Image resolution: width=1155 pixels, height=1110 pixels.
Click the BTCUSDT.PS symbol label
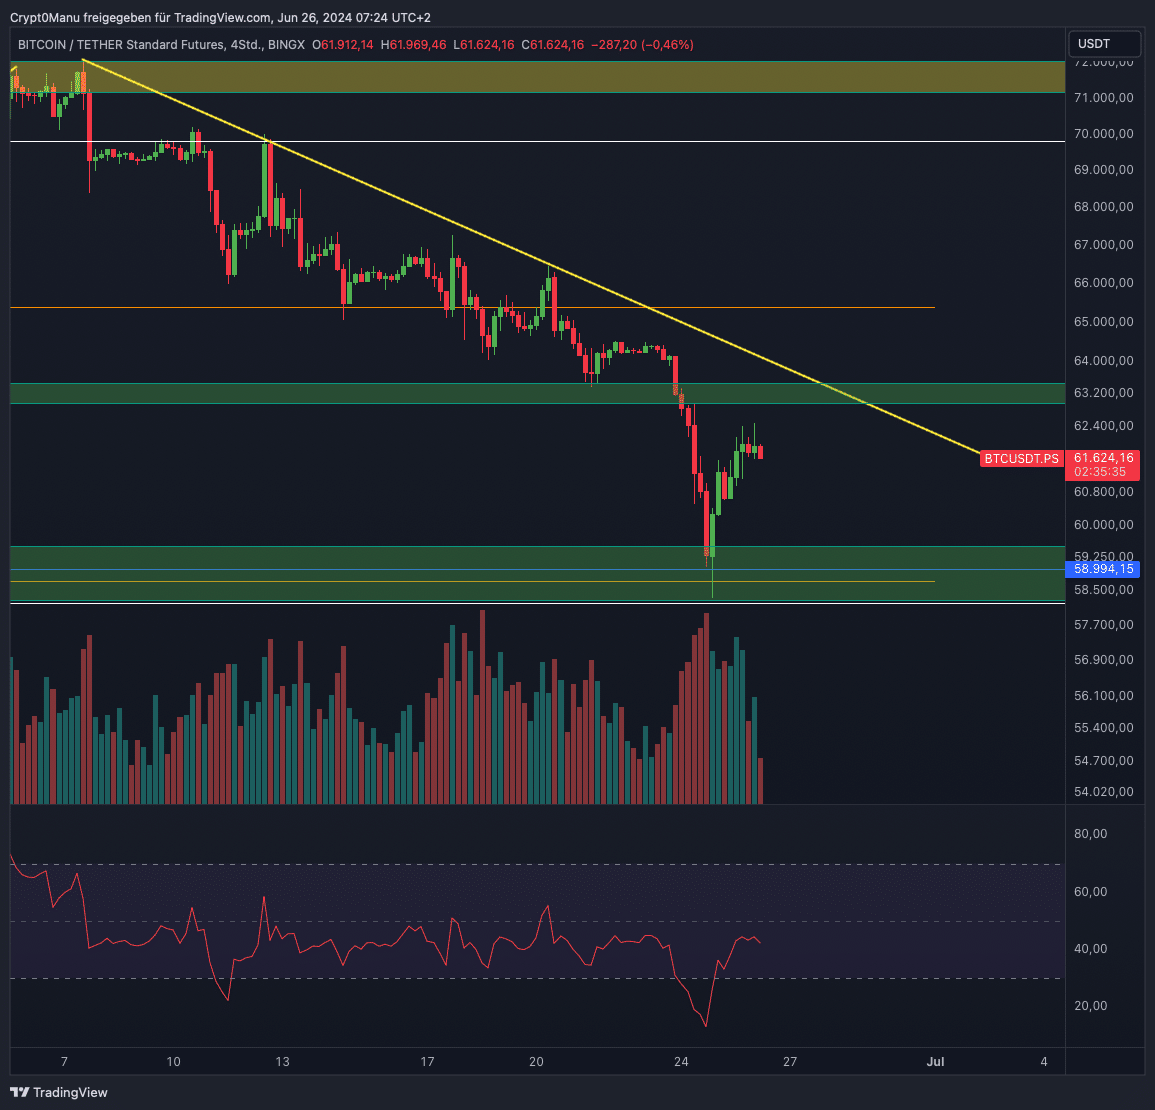pyautogui.click(x=1020, y=459)
